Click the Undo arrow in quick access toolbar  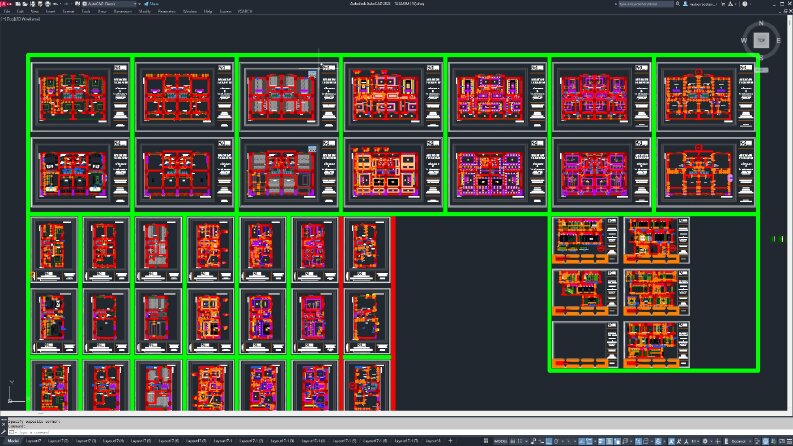coord(55,4)
